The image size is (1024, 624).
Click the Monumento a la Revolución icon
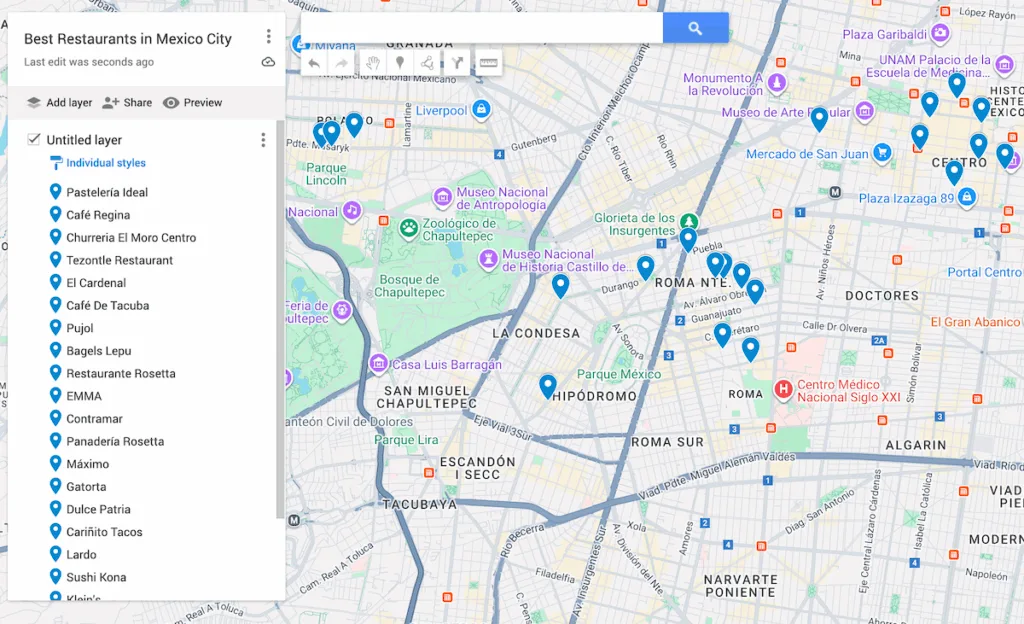[x=776, y=83]
